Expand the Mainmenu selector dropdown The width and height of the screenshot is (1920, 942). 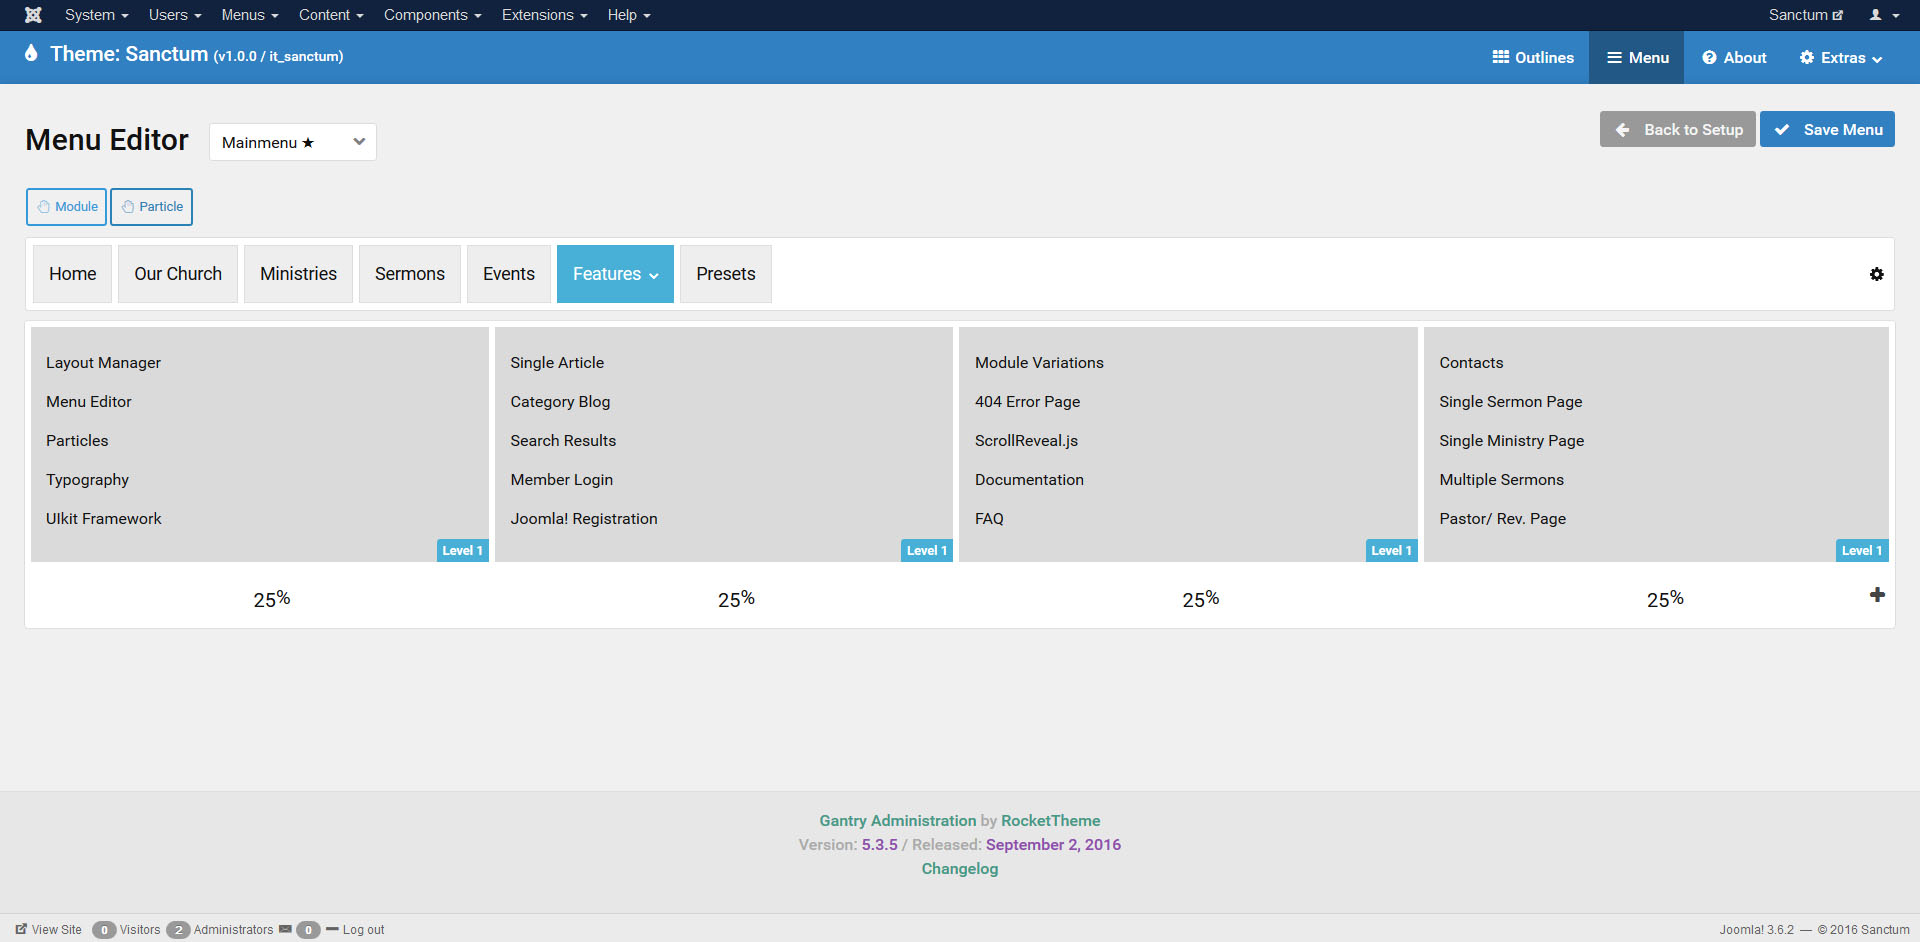click(x=292, y=142)
